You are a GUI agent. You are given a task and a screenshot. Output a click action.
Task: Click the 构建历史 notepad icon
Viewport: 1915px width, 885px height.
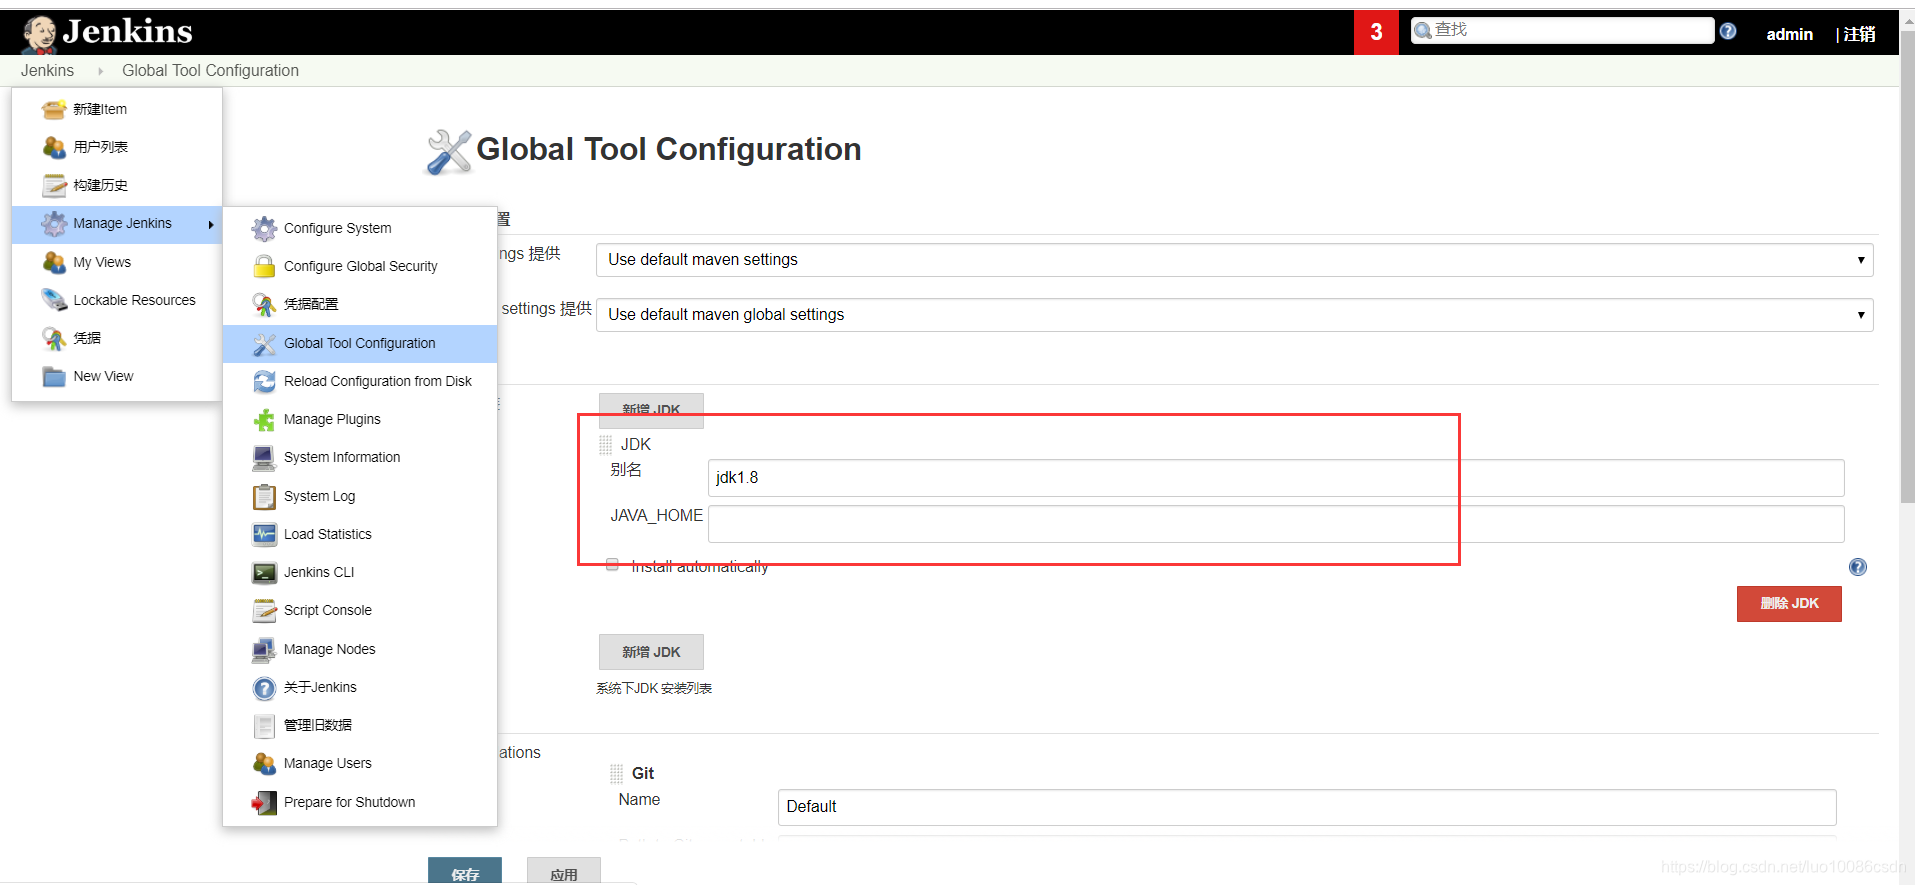[x=54, y=185]
